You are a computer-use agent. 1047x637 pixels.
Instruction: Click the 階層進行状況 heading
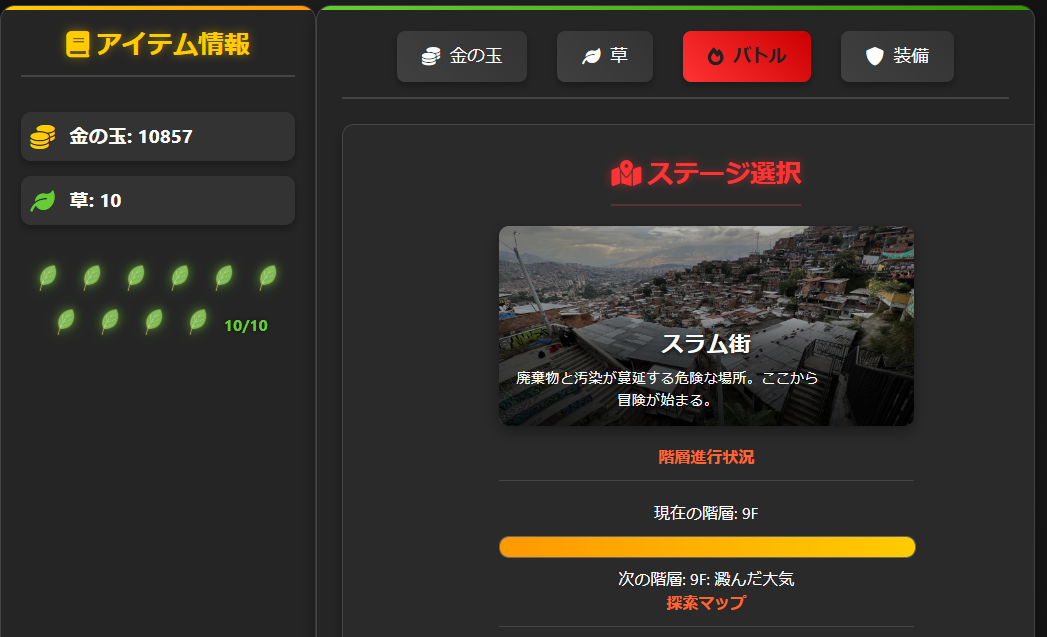coord(706,457)
